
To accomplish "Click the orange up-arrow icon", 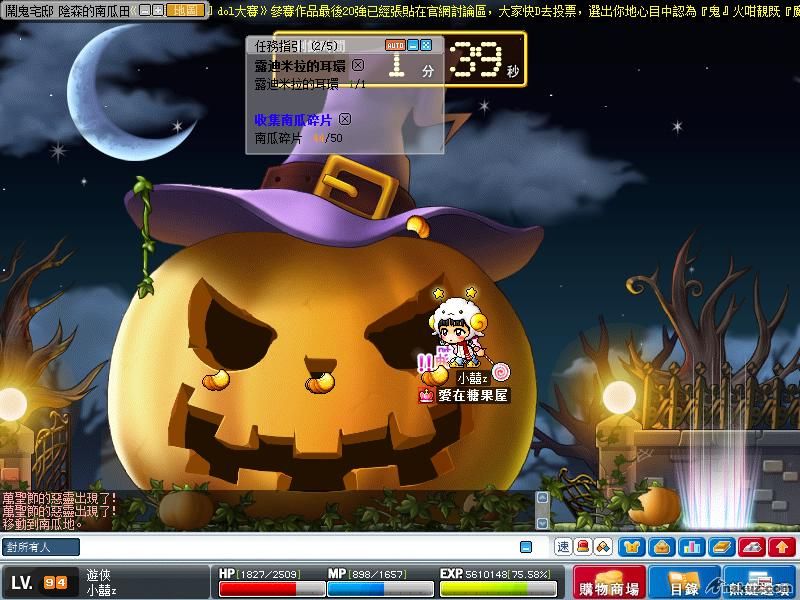I will click(783, 547).
